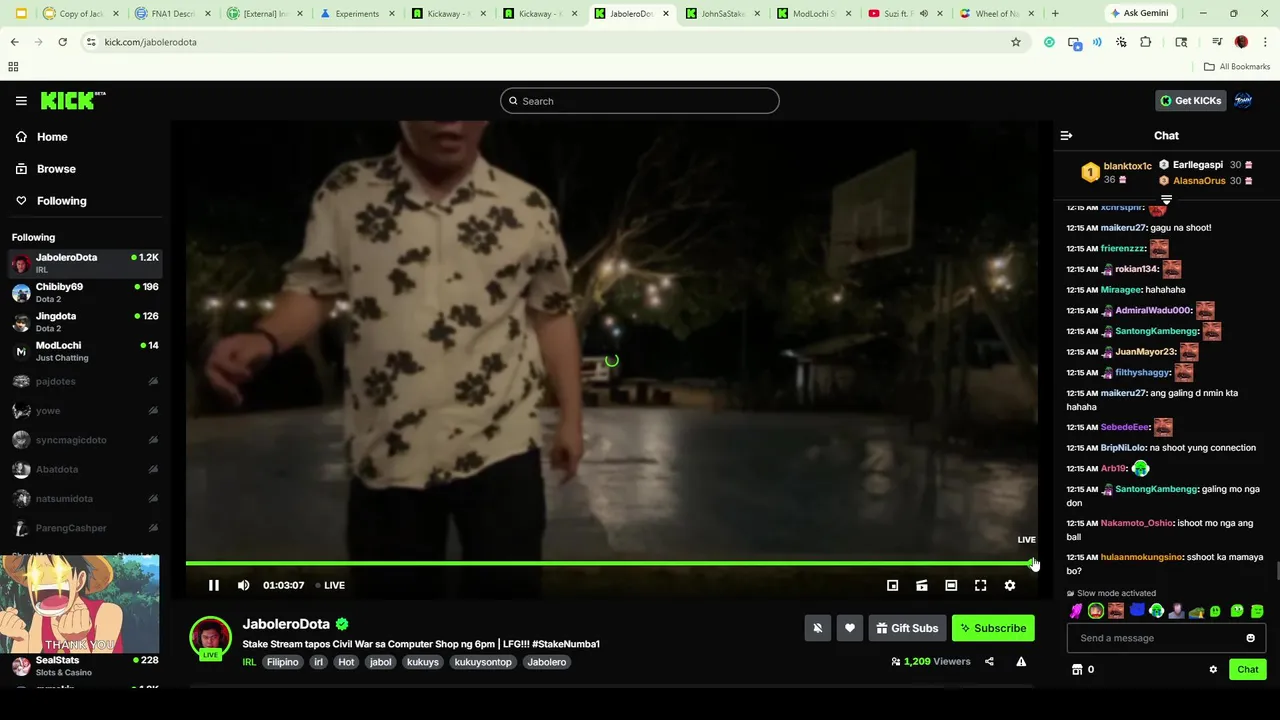The height and width of the screenshot is (720, 1280).
Task: Open Chibiby69 channel in Following list
Action: (85, 292)
